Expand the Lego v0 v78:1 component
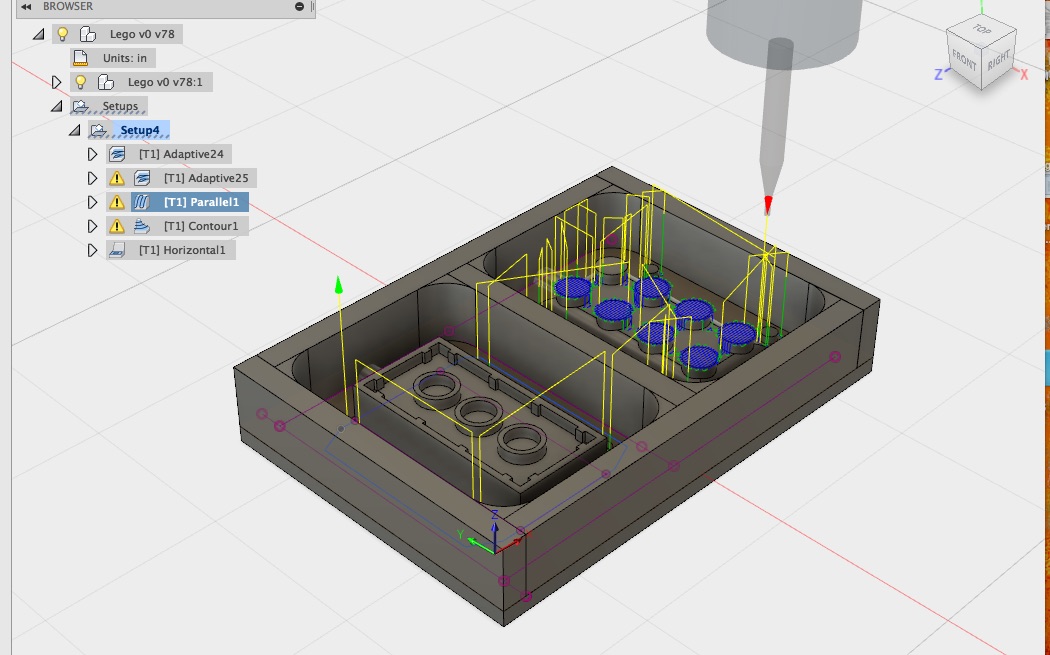Screen dimensions: 1050x655 coord(56,82)
